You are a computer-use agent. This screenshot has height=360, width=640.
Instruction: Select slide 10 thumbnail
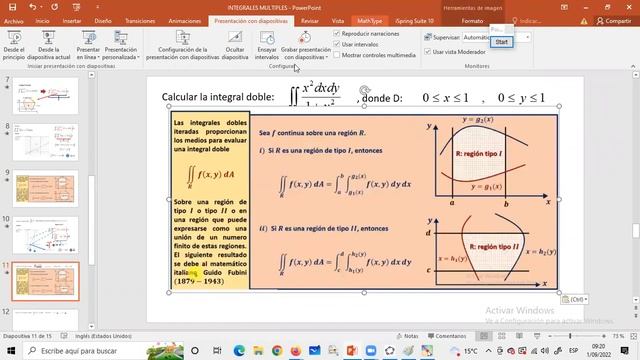[x=45, y=235]
